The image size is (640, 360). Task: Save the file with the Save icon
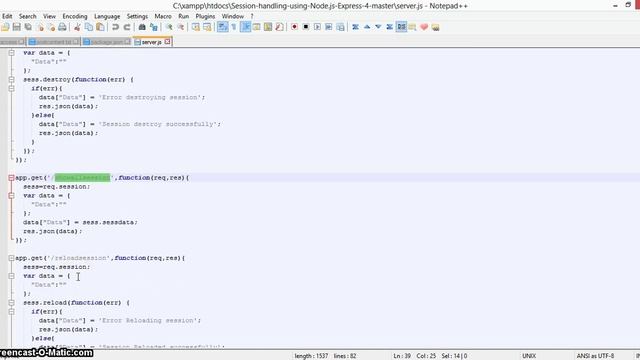[17, 27]
